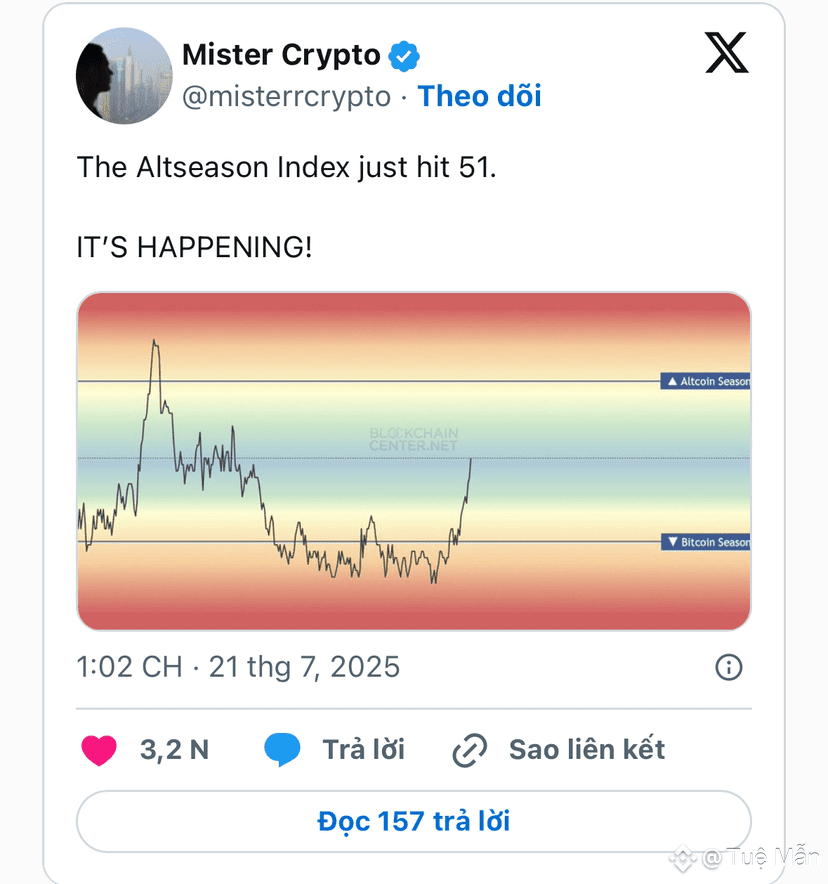This screenshot has width=828, height=884.
Task: Open the Đọc 157 trả lời button
Action: click(414, 821)
